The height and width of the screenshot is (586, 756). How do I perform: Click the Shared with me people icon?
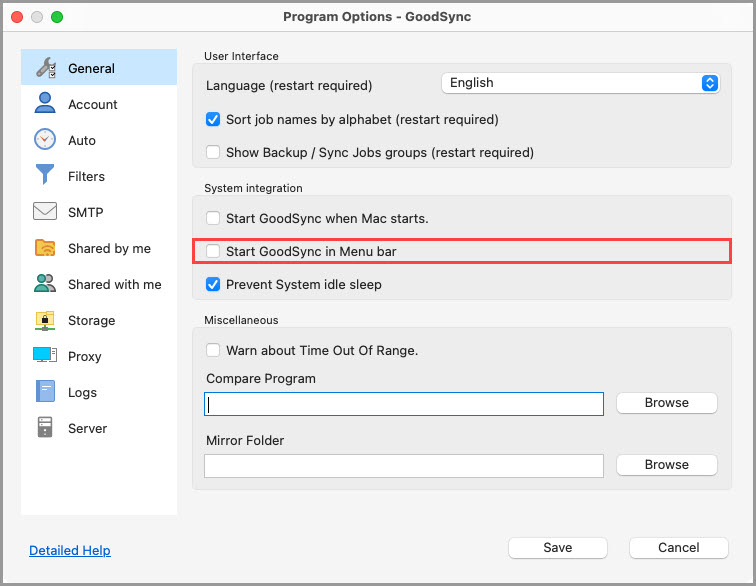pyautogui.click(x=45, y=284)
